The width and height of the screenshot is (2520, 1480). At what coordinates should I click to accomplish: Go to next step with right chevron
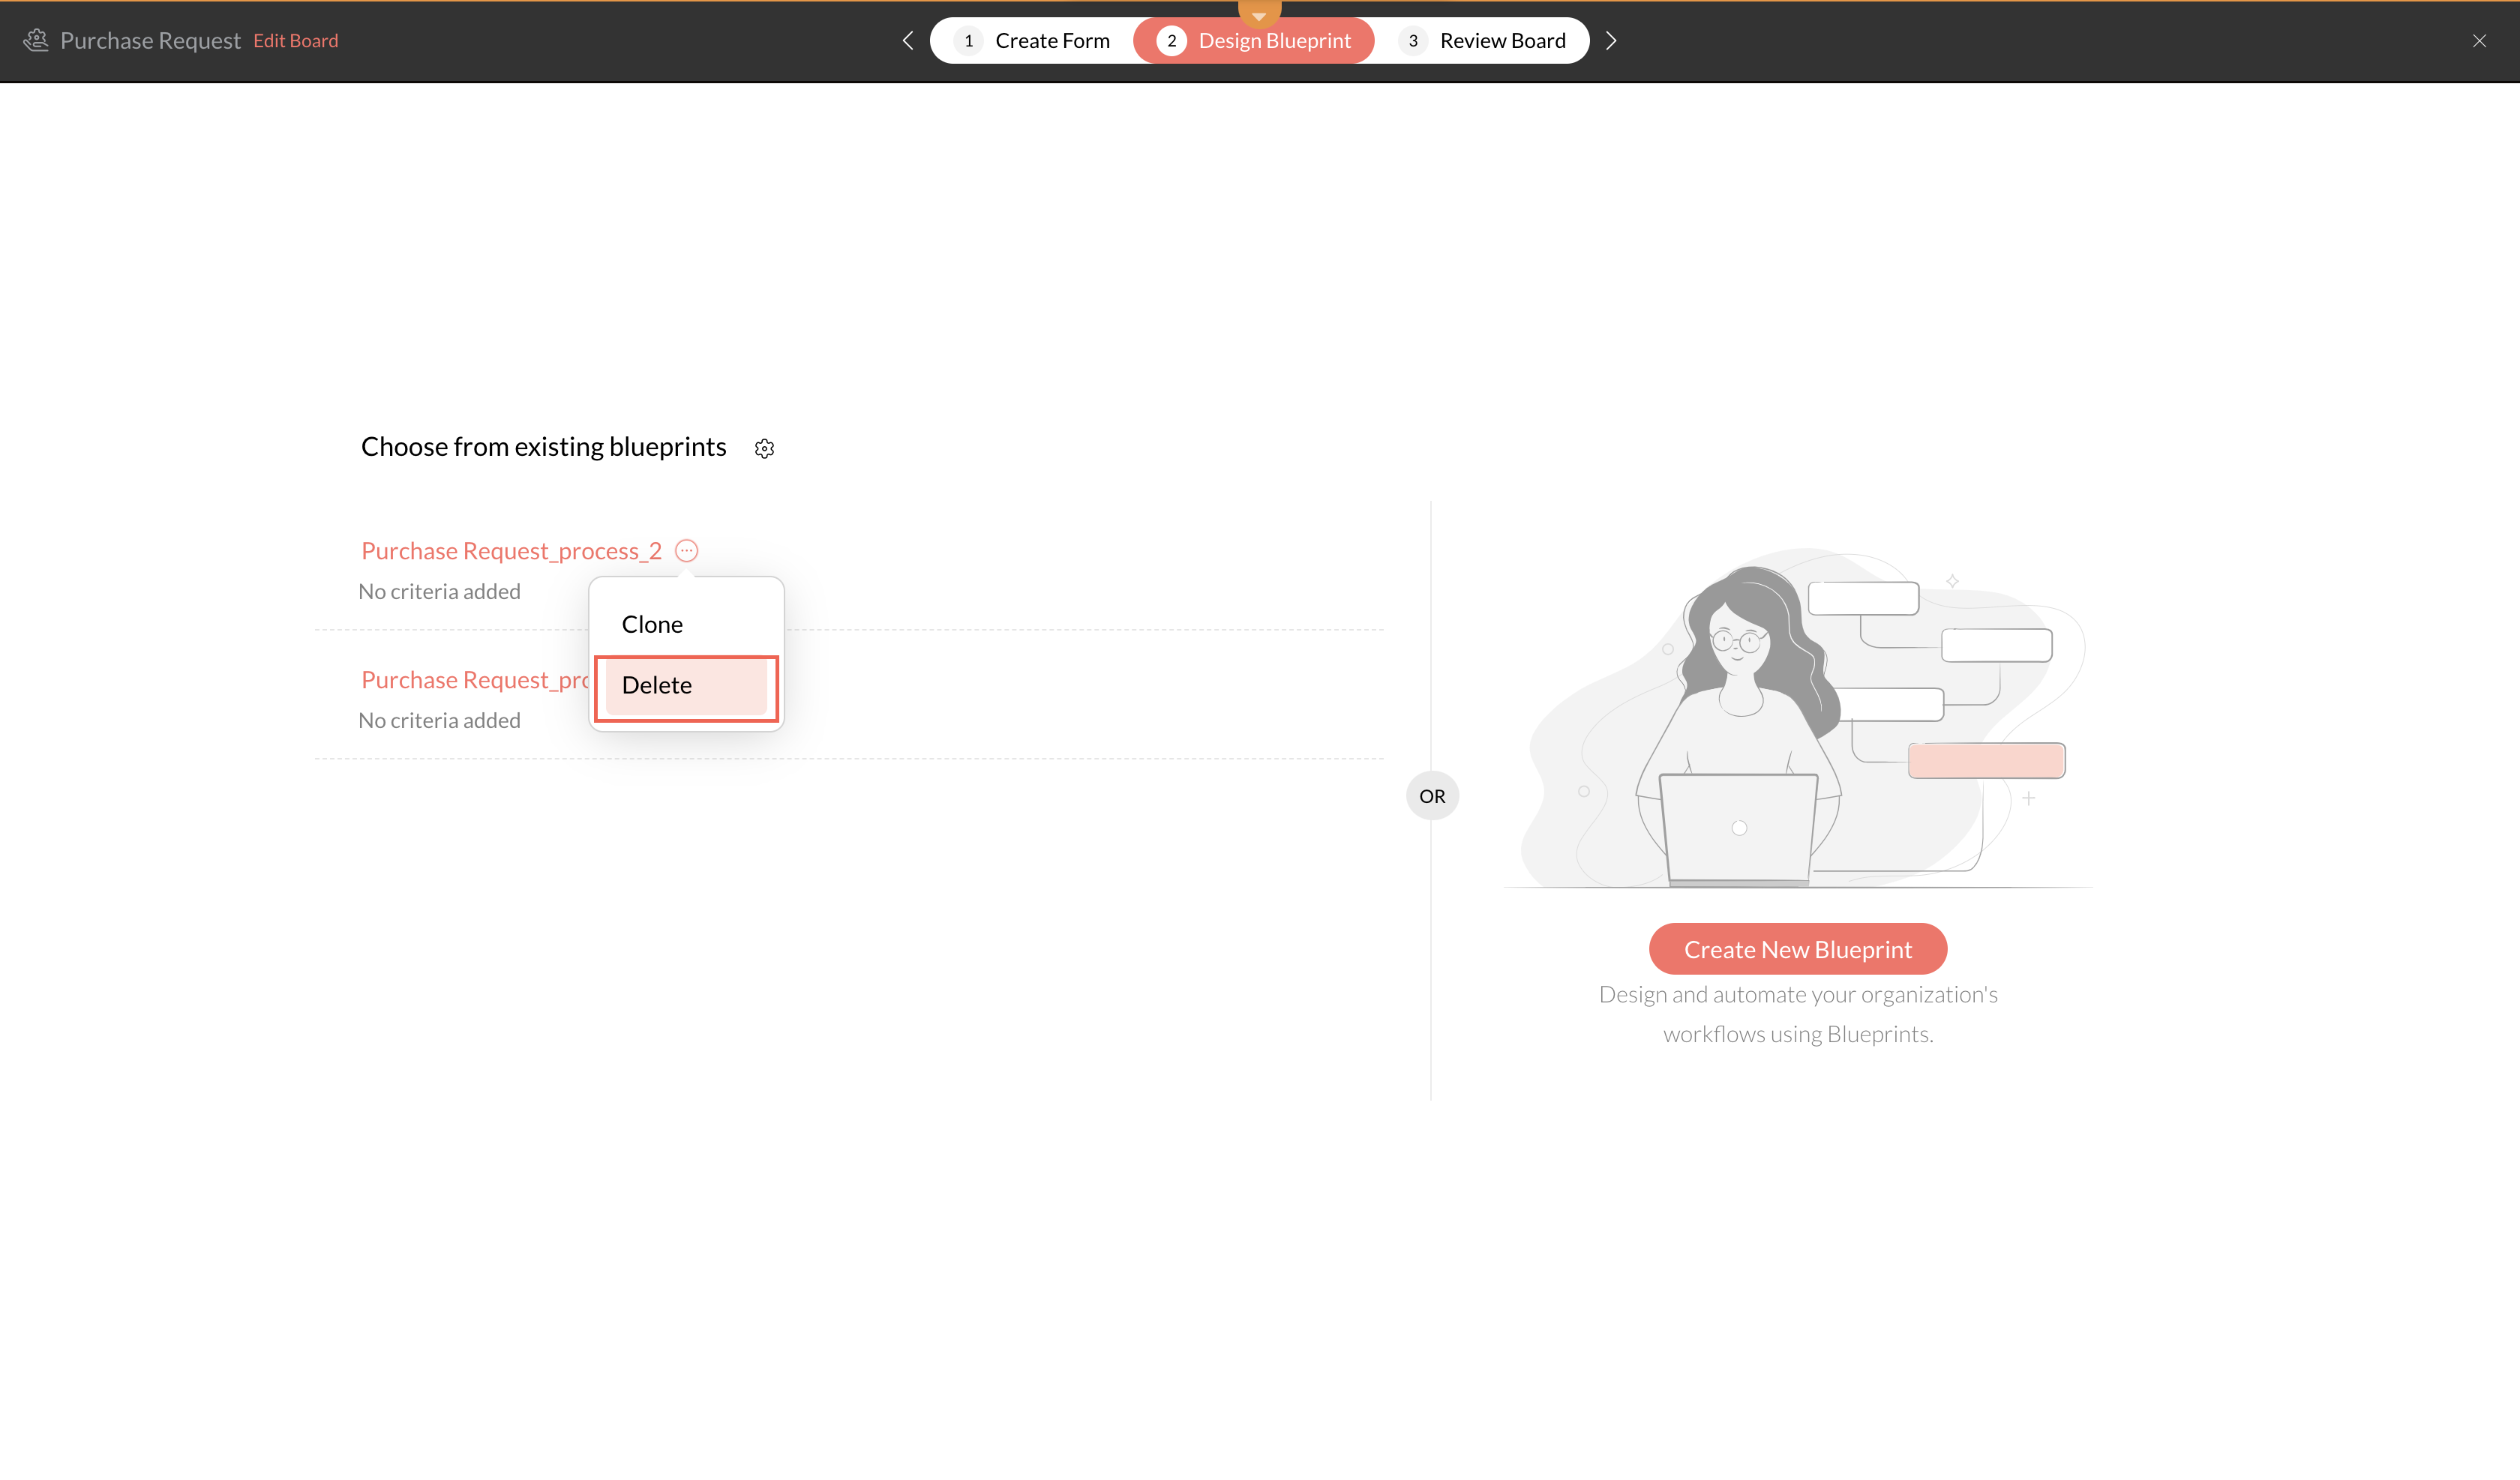pyautogui.click(x=1610, y=40)
